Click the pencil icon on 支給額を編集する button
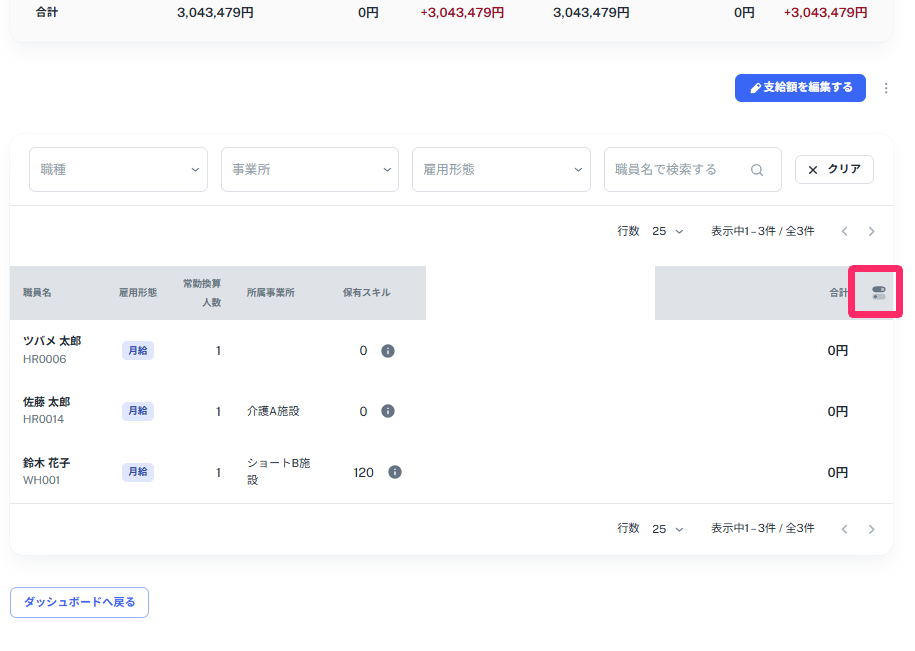Screen dimensions: 915x651 [x=753, y=88]
